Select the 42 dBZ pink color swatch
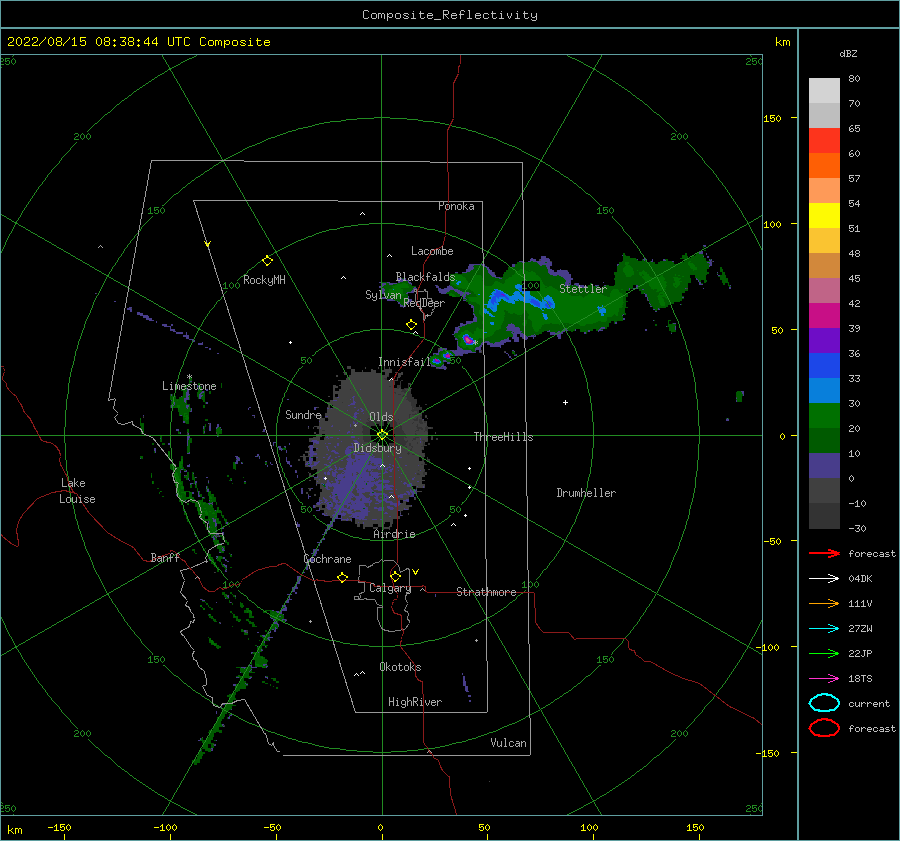 (824, 290)
